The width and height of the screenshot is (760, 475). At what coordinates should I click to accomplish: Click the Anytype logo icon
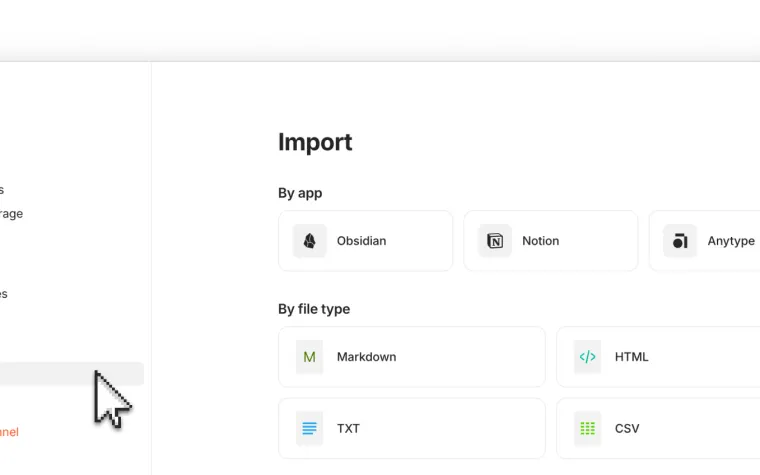[x=680, y=241]
